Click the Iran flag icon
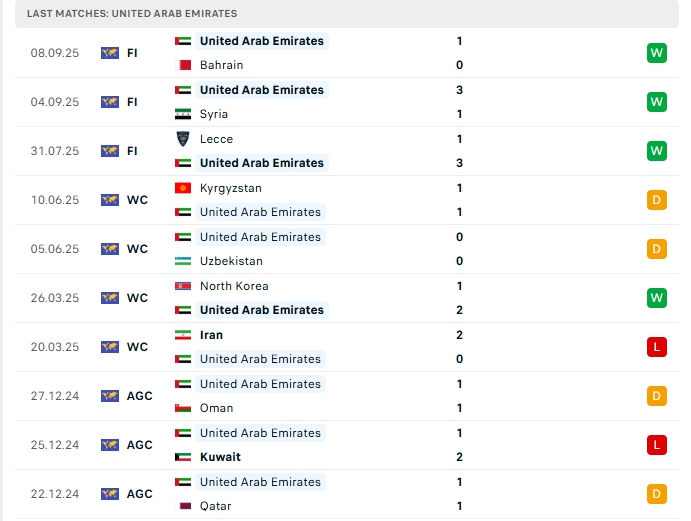This screenshot has height=521, width=691. pos(183,335)
